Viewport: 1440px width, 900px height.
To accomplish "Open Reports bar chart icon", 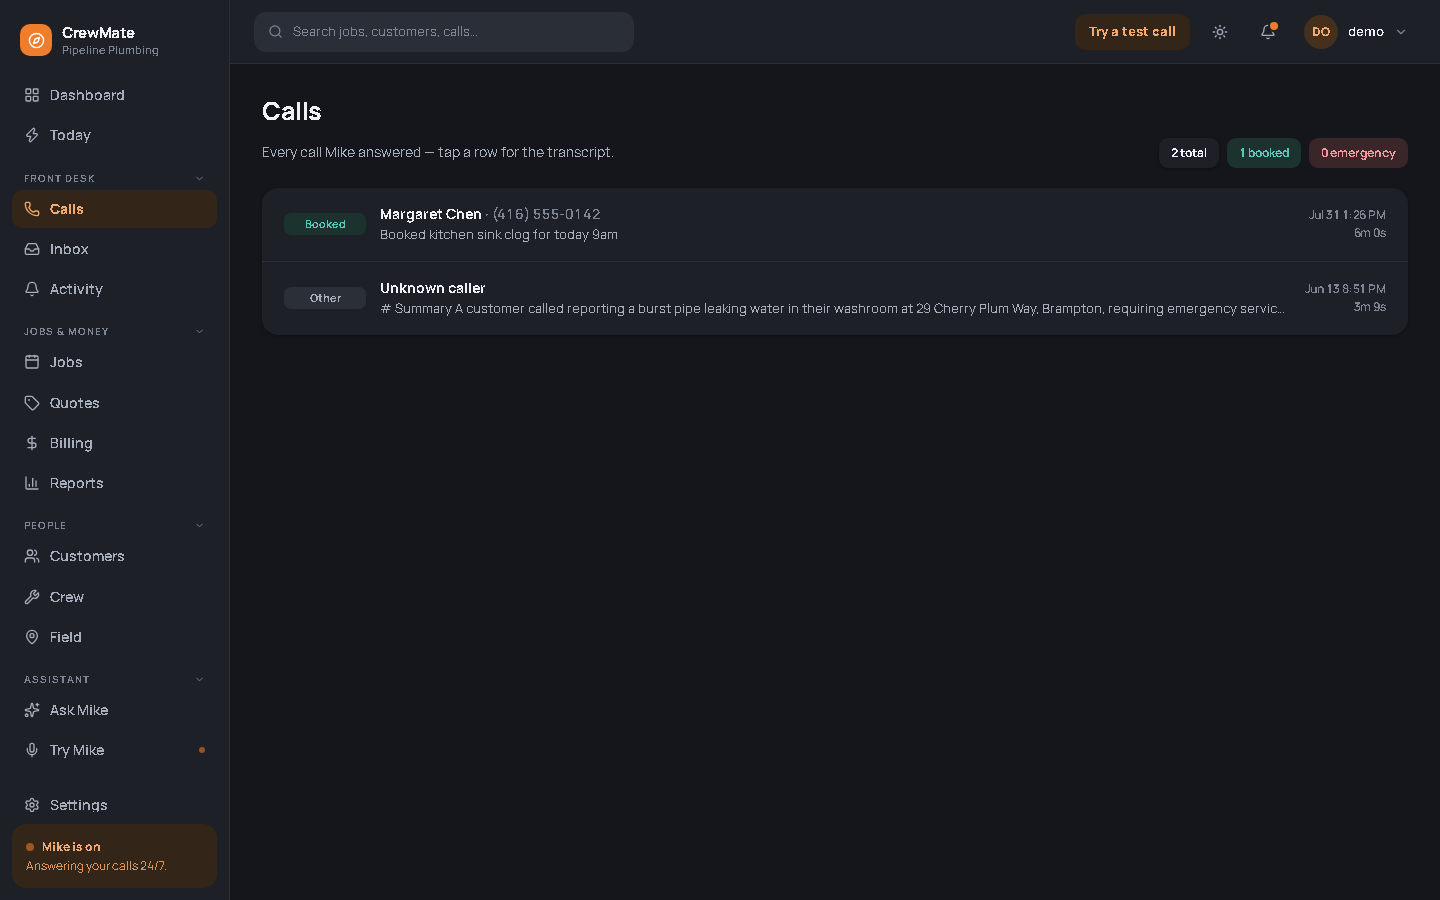I will point(32,483).
